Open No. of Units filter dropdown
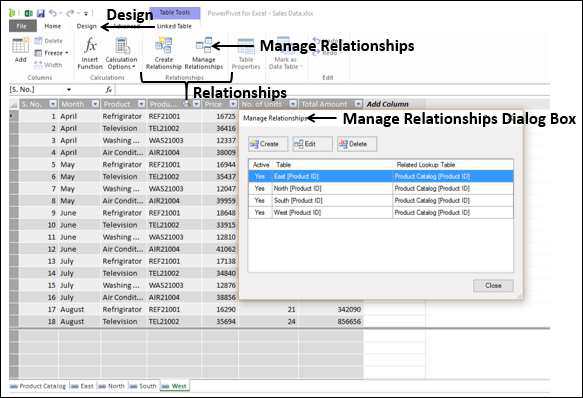 293,104
